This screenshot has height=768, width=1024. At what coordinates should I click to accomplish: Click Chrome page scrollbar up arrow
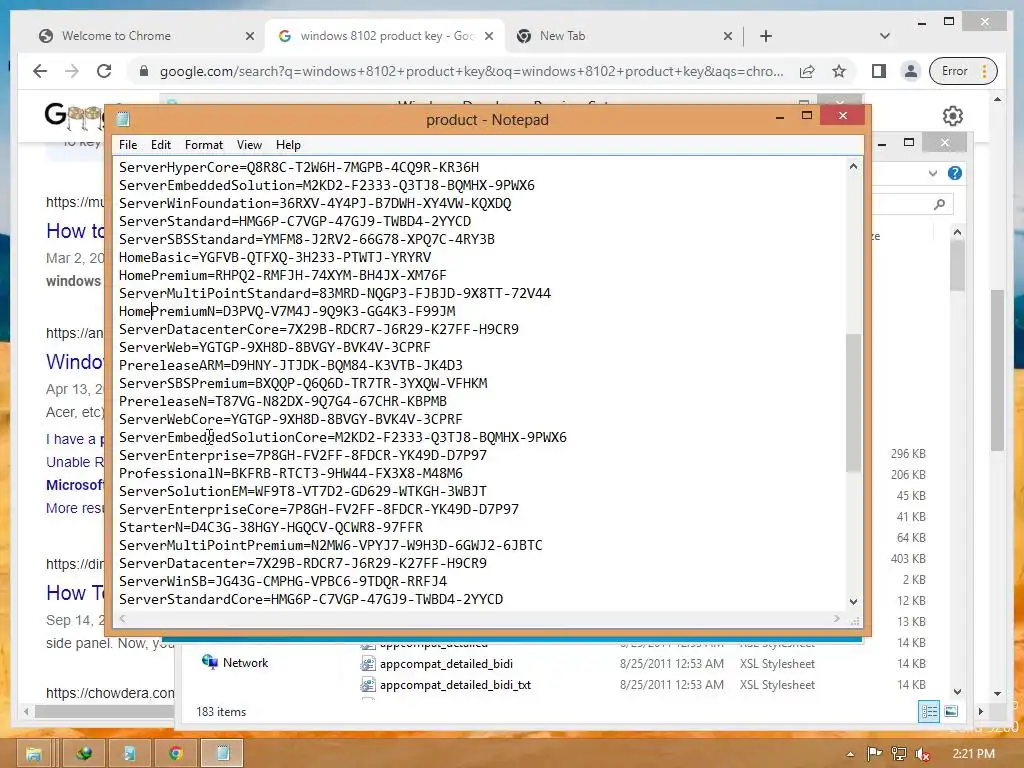tap(997, 100)
